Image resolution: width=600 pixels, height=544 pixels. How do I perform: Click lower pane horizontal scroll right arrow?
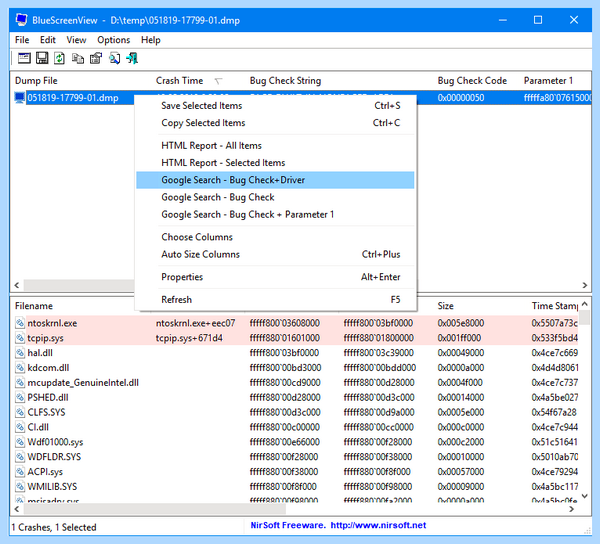click(572, 509)
